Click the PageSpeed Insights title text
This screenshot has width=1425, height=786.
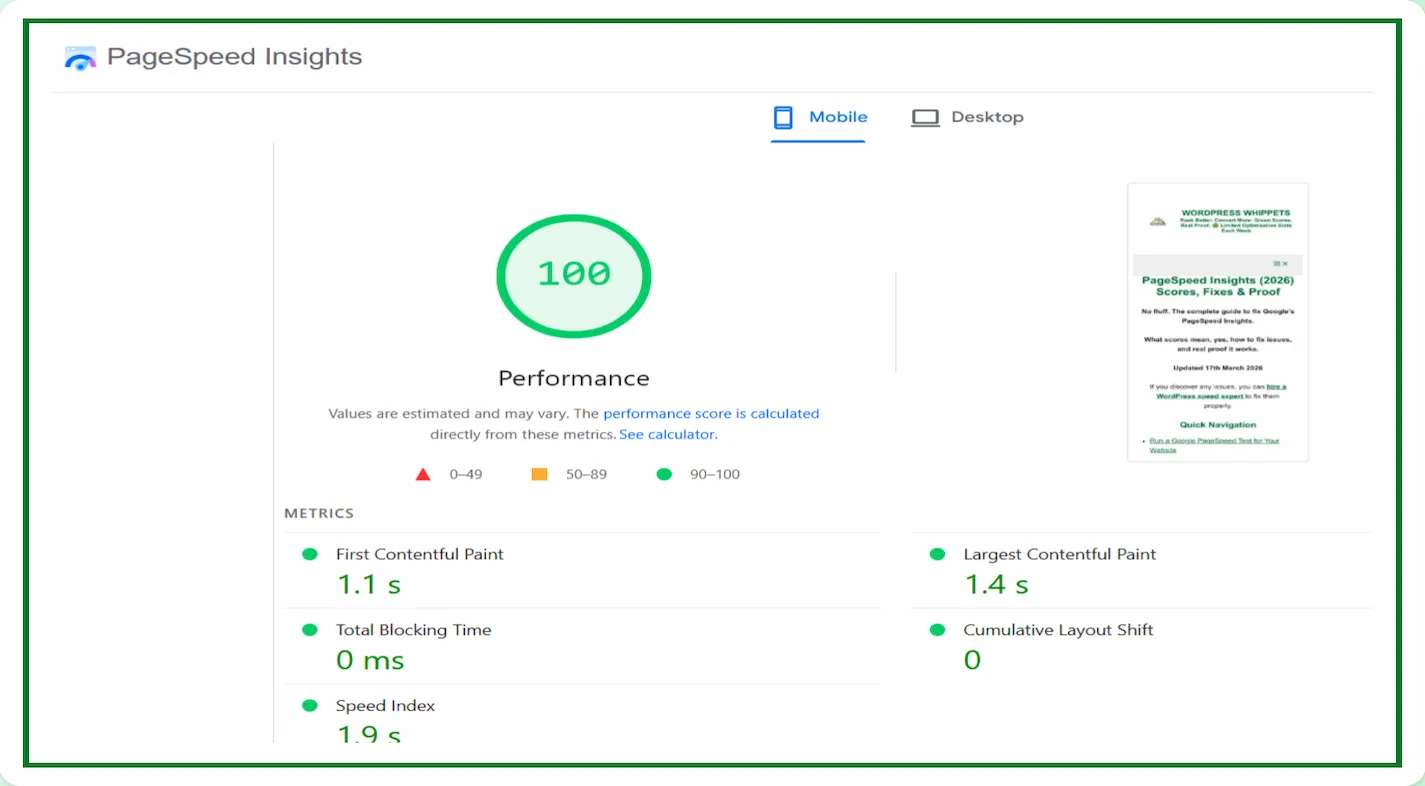pyautogui.click(x=234, y=57)
